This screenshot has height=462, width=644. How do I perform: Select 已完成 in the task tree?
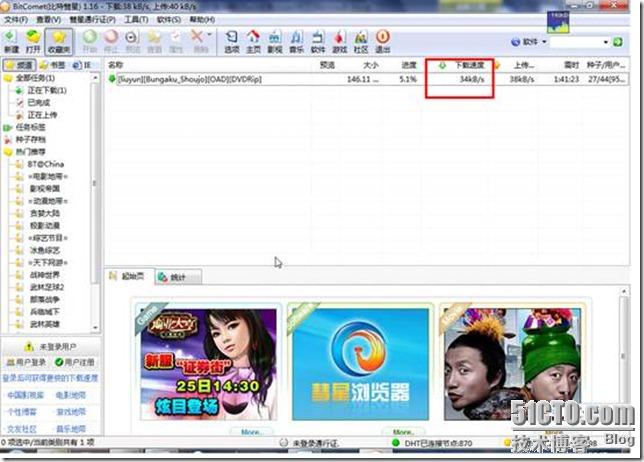pos(39,102)
